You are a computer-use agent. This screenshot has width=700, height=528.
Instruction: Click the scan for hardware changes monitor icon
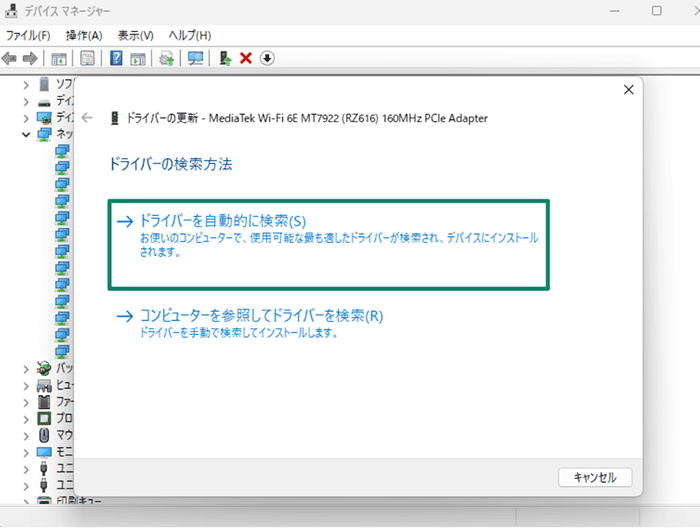tap(195, 58)
